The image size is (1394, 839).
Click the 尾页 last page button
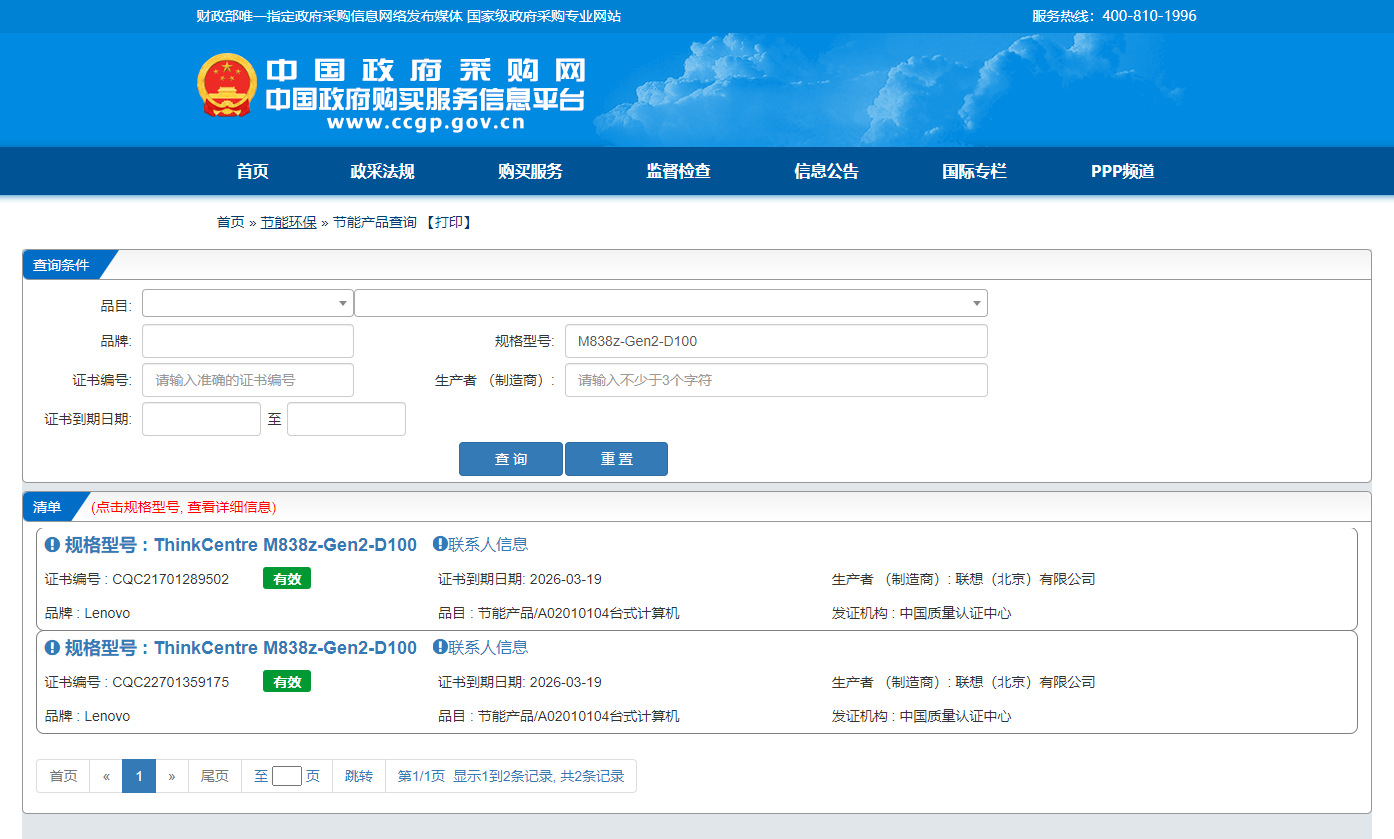(x=215, y=776)
